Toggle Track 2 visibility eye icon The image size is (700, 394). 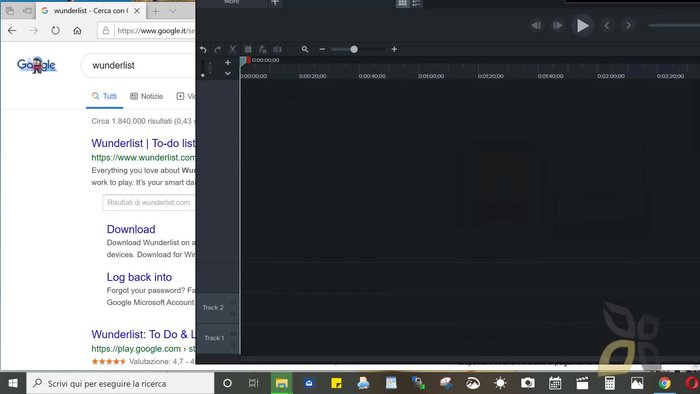click(233, 303)
